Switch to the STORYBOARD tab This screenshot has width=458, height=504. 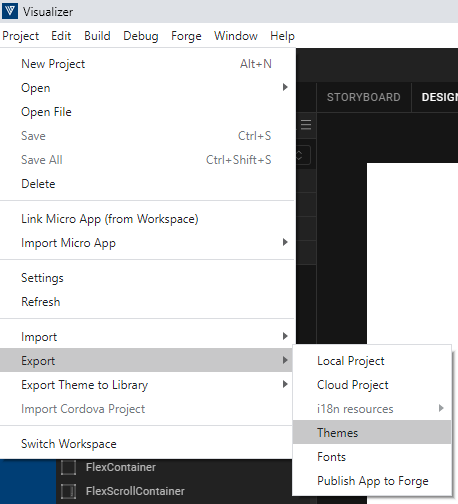pos(363,97)
